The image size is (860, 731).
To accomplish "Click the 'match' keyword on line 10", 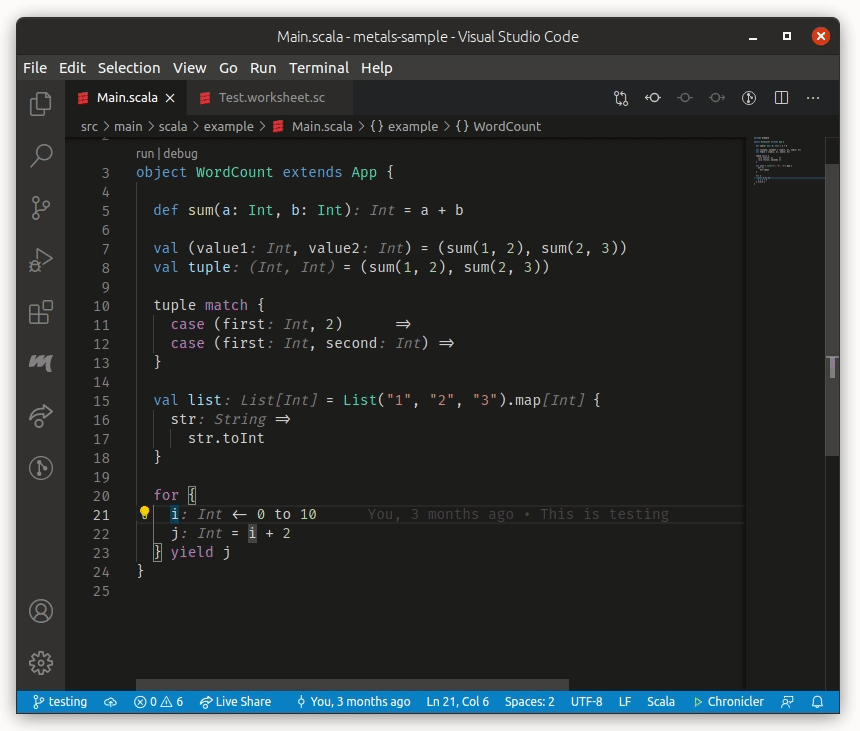I will click(x=226, y=305).
